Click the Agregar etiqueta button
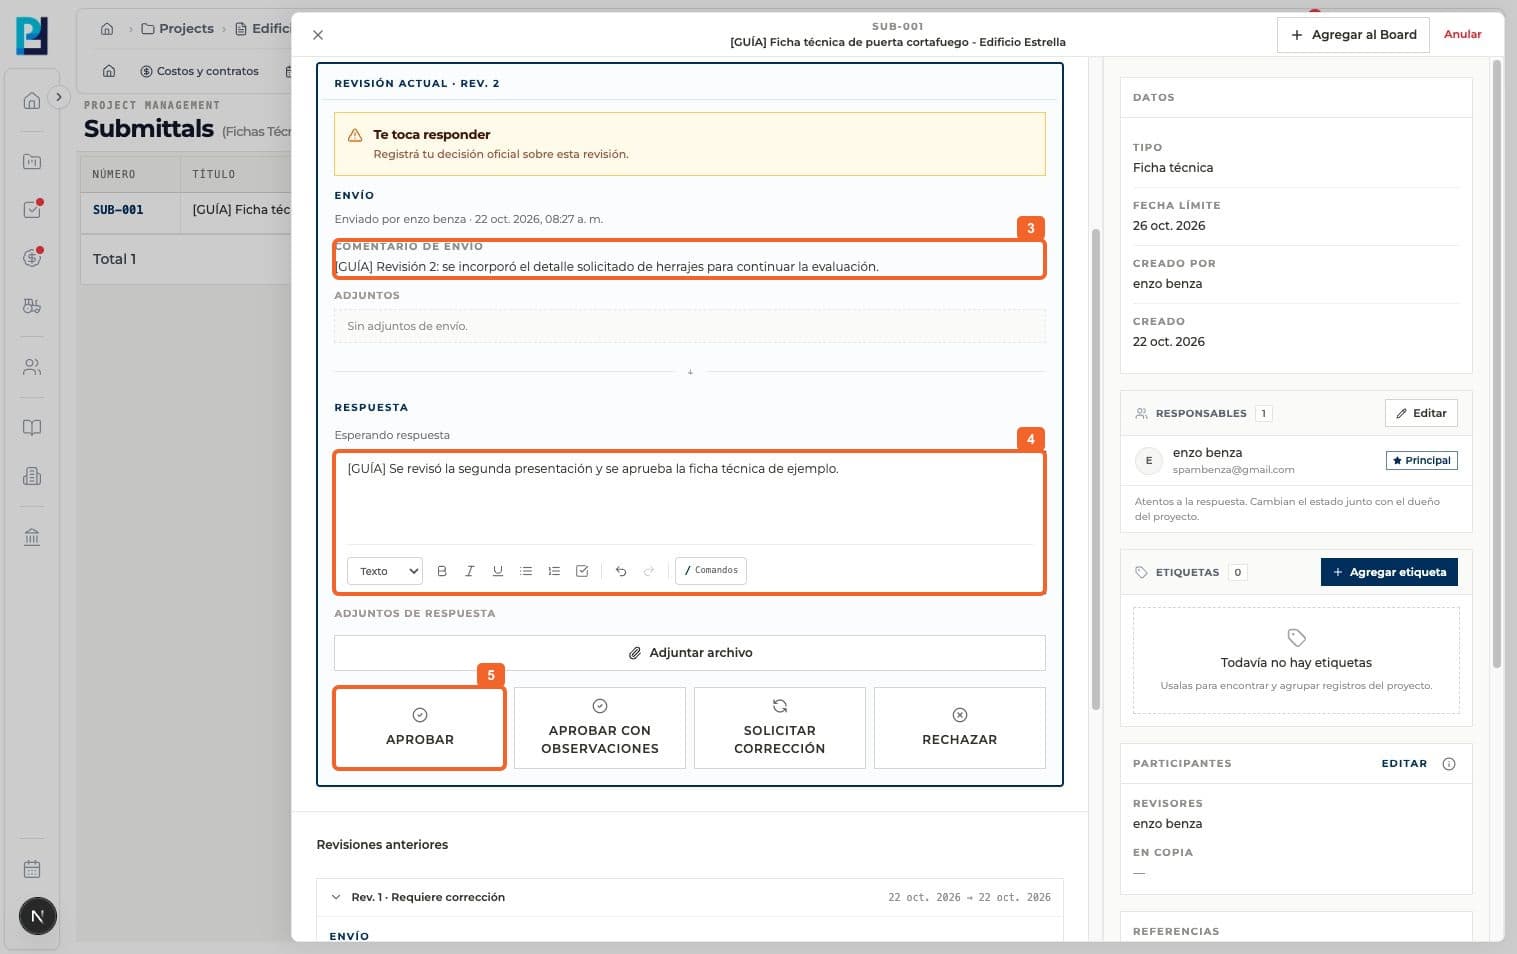This screenshot has height=954, width=1517. pos(1389,572)
